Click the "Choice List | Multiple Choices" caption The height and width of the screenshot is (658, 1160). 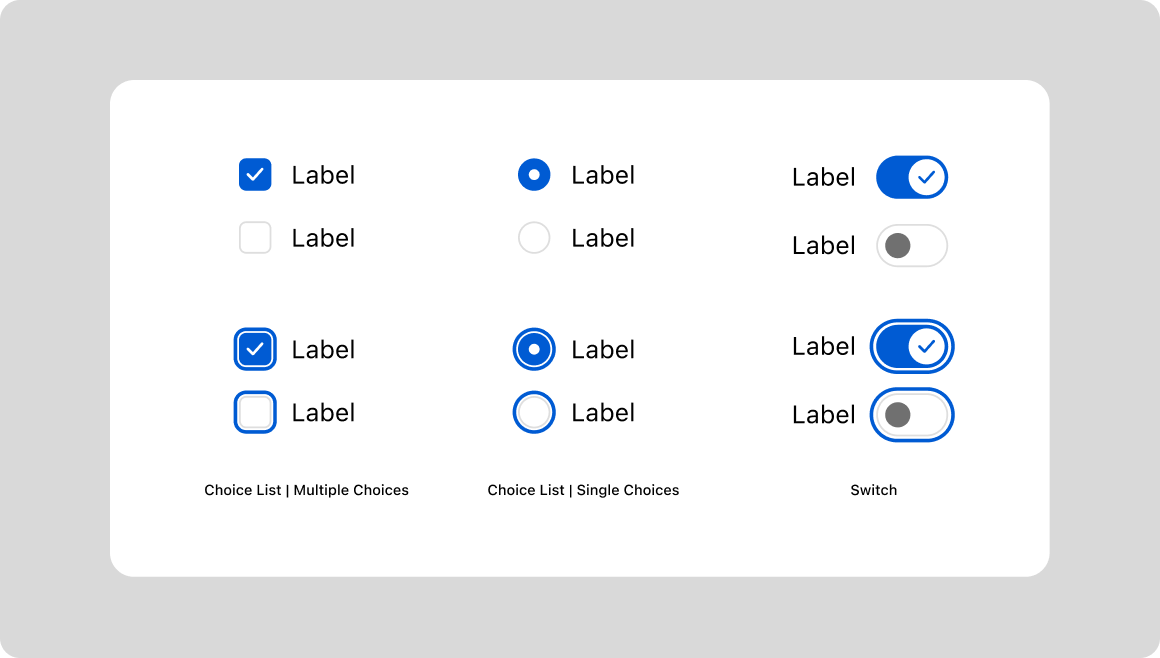pyautogui.click(x=306, y=490)
